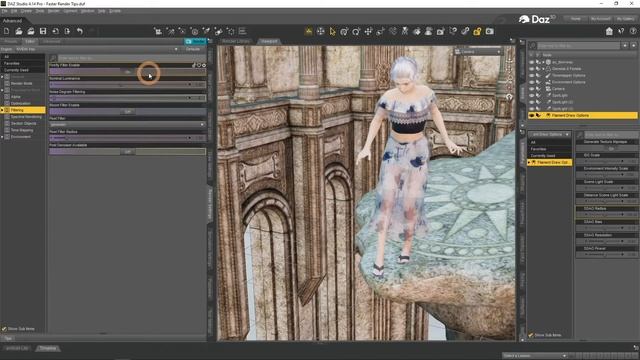Toggle visibility of Environment Options node

[x=531, y=82]
